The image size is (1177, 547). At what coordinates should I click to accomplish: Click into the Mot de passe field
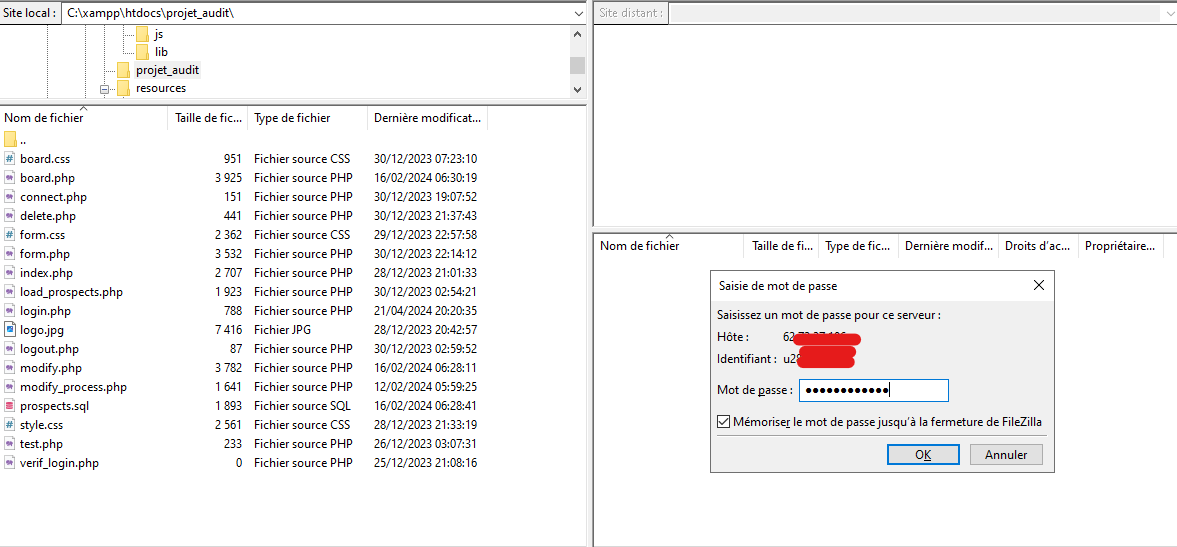(873, 391)
